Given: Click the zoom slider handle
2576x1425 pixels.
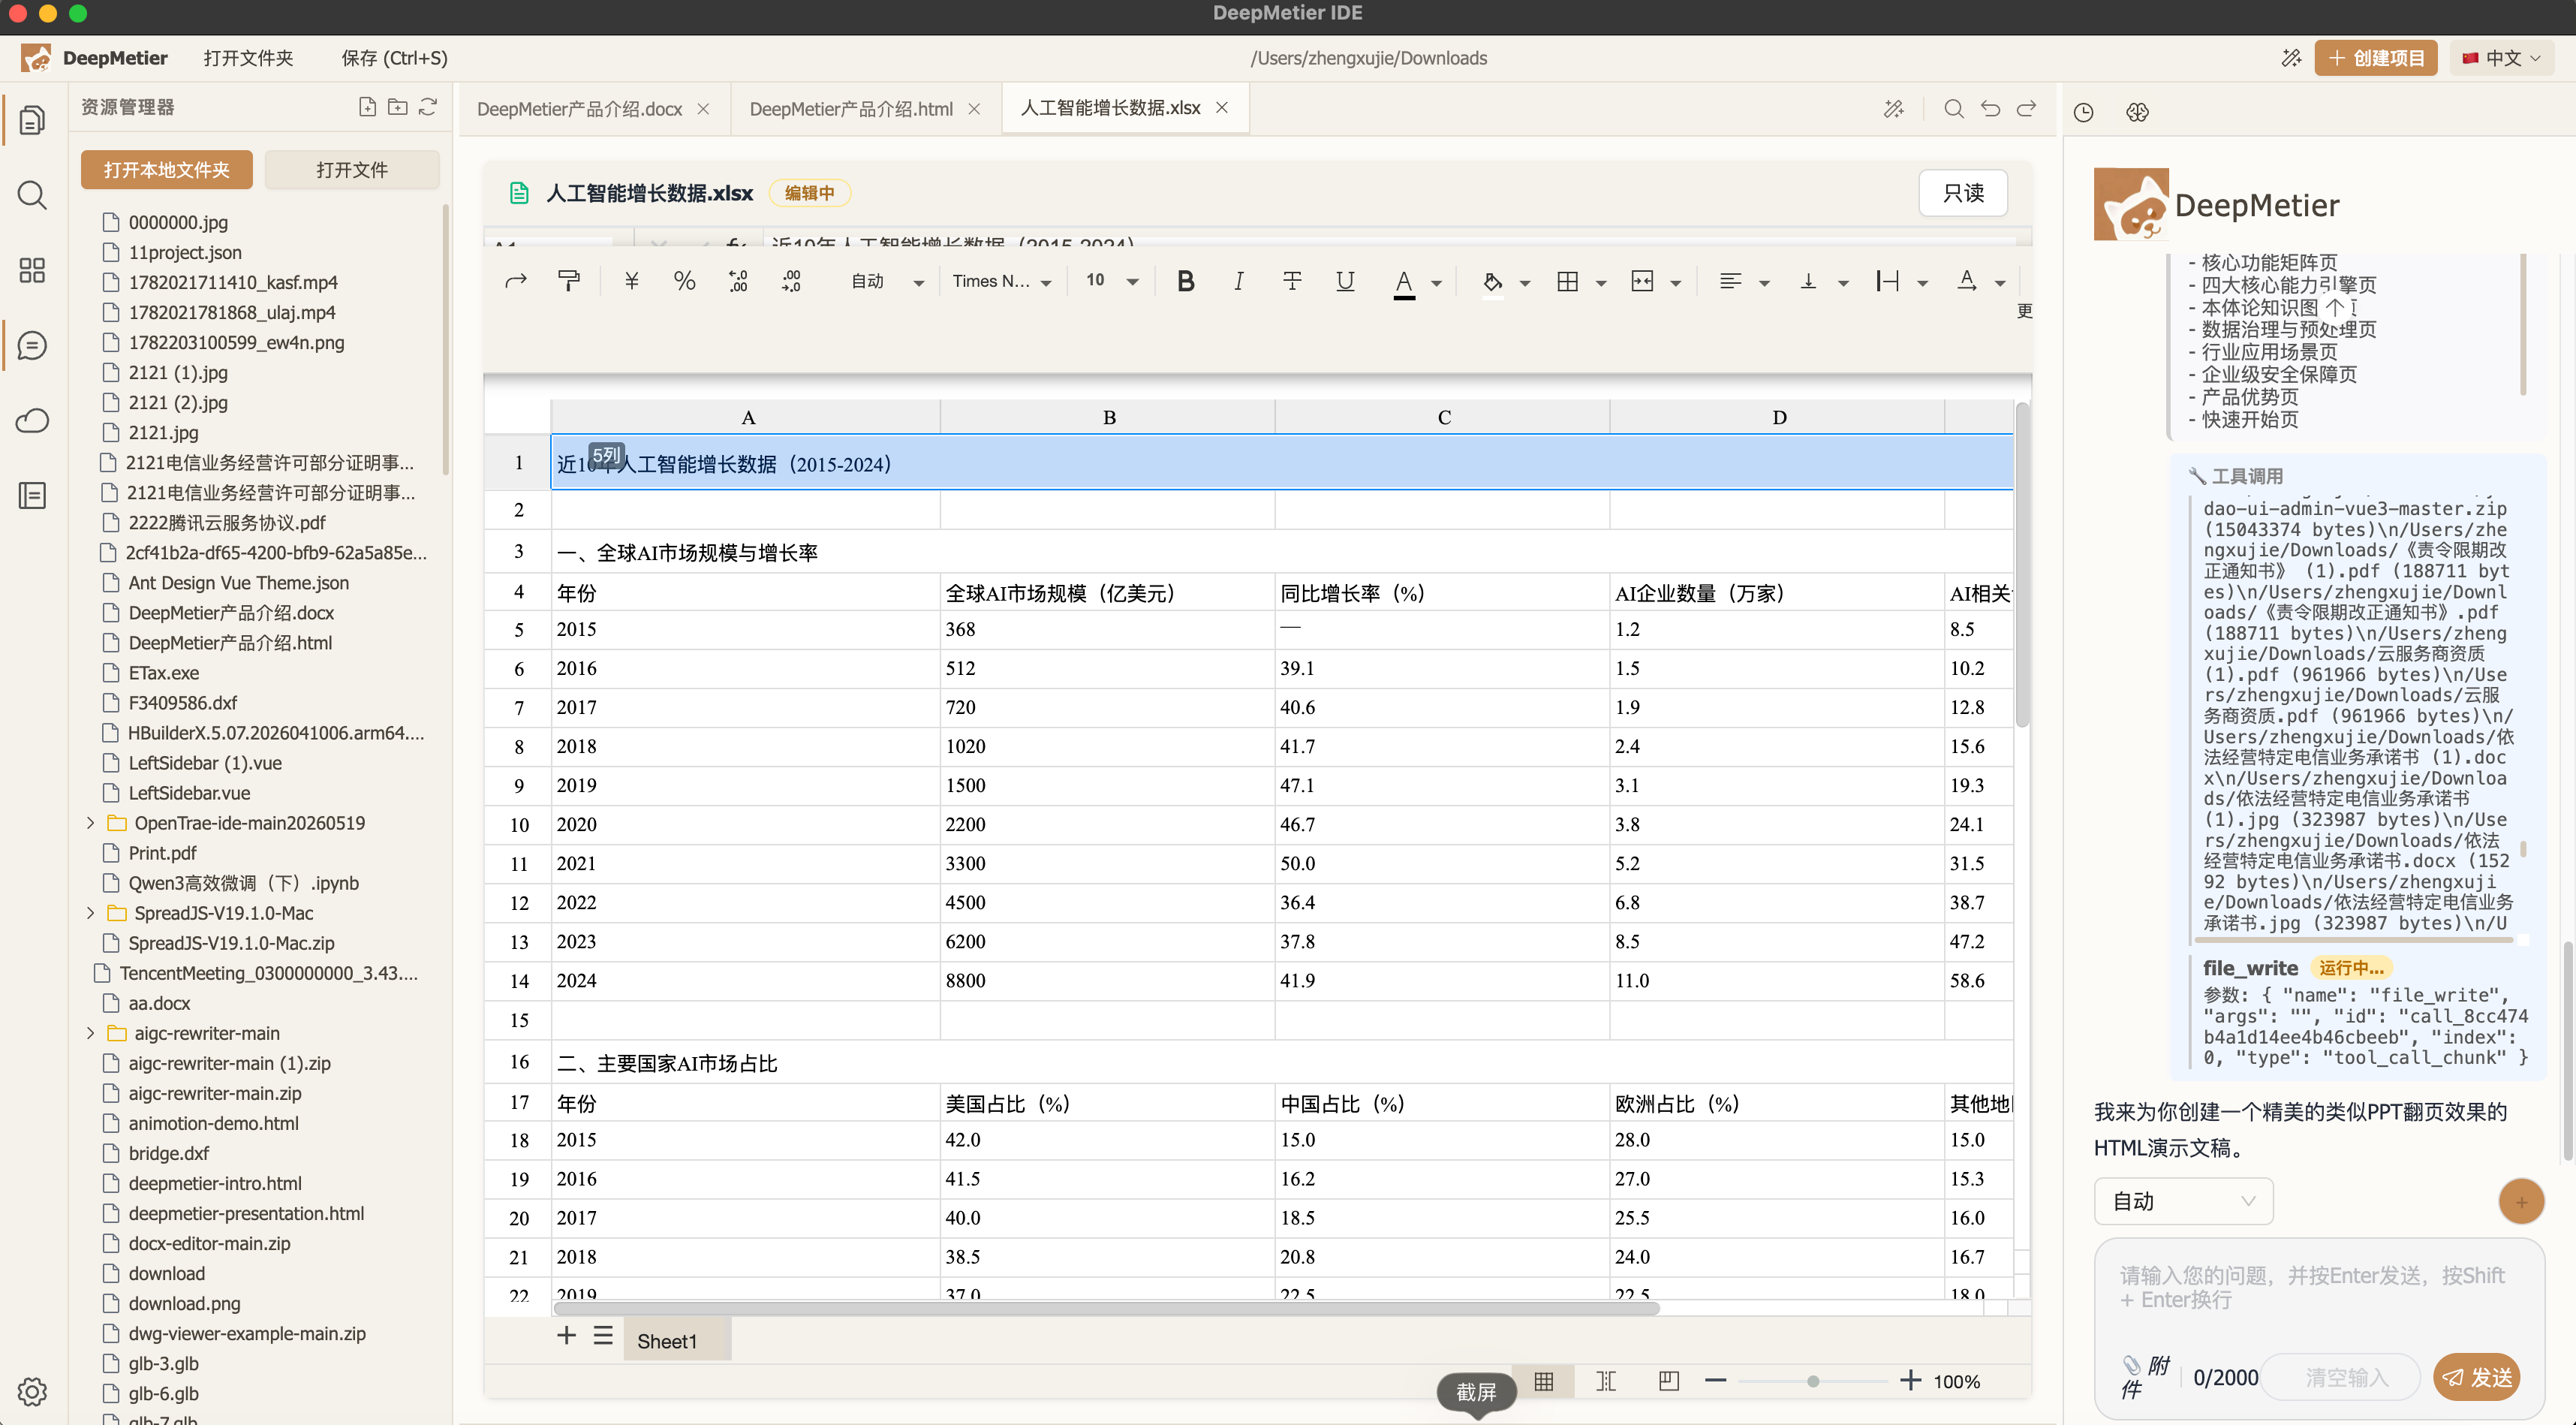Looking at the screenshot, I should click(1812, 1381).
